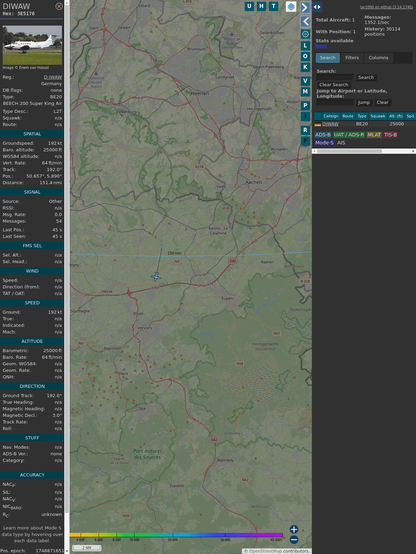This screenshot has height=554, width=416.
Task: Switch to the Filters tab
Action: 352,58
